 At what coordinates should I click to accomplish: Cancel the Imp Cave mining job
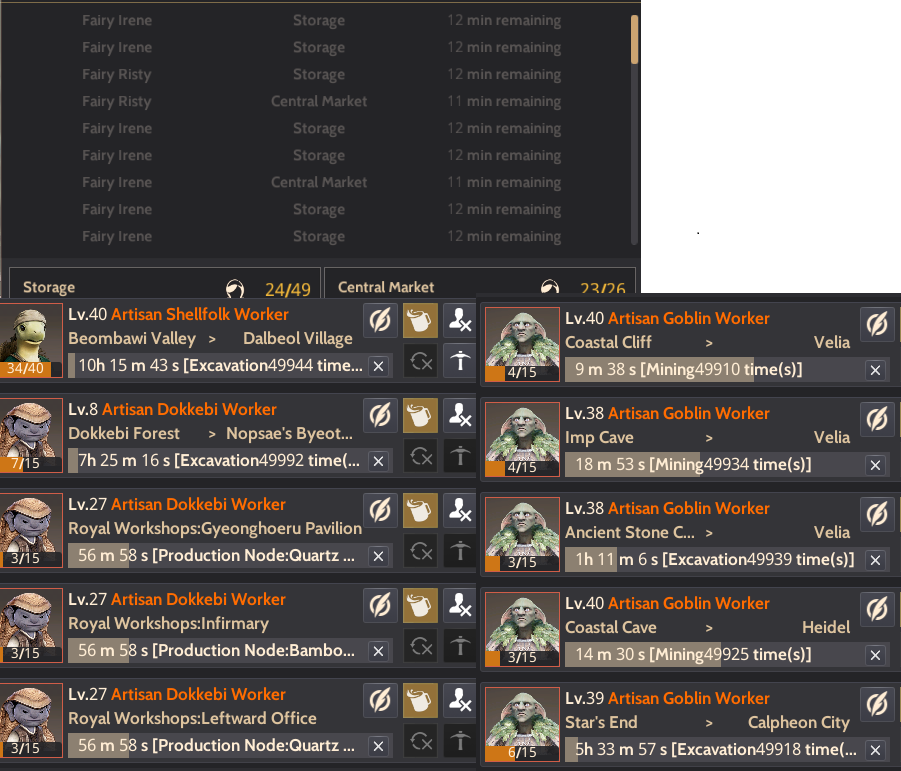[875, 465]
